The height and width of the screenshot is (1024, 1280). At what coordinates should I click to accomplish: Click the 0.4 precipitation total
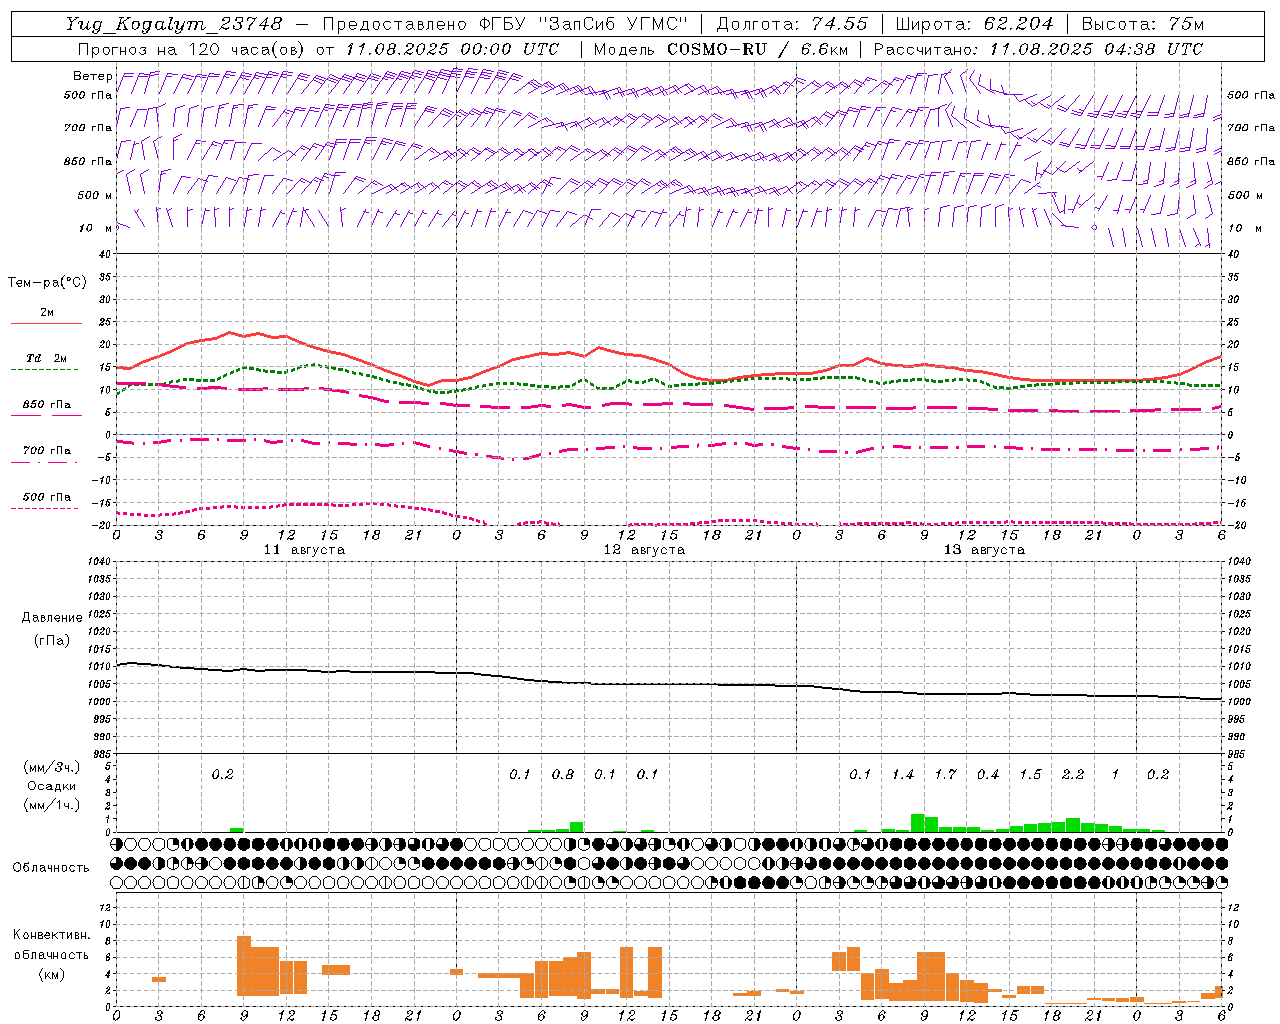point(988,774)
